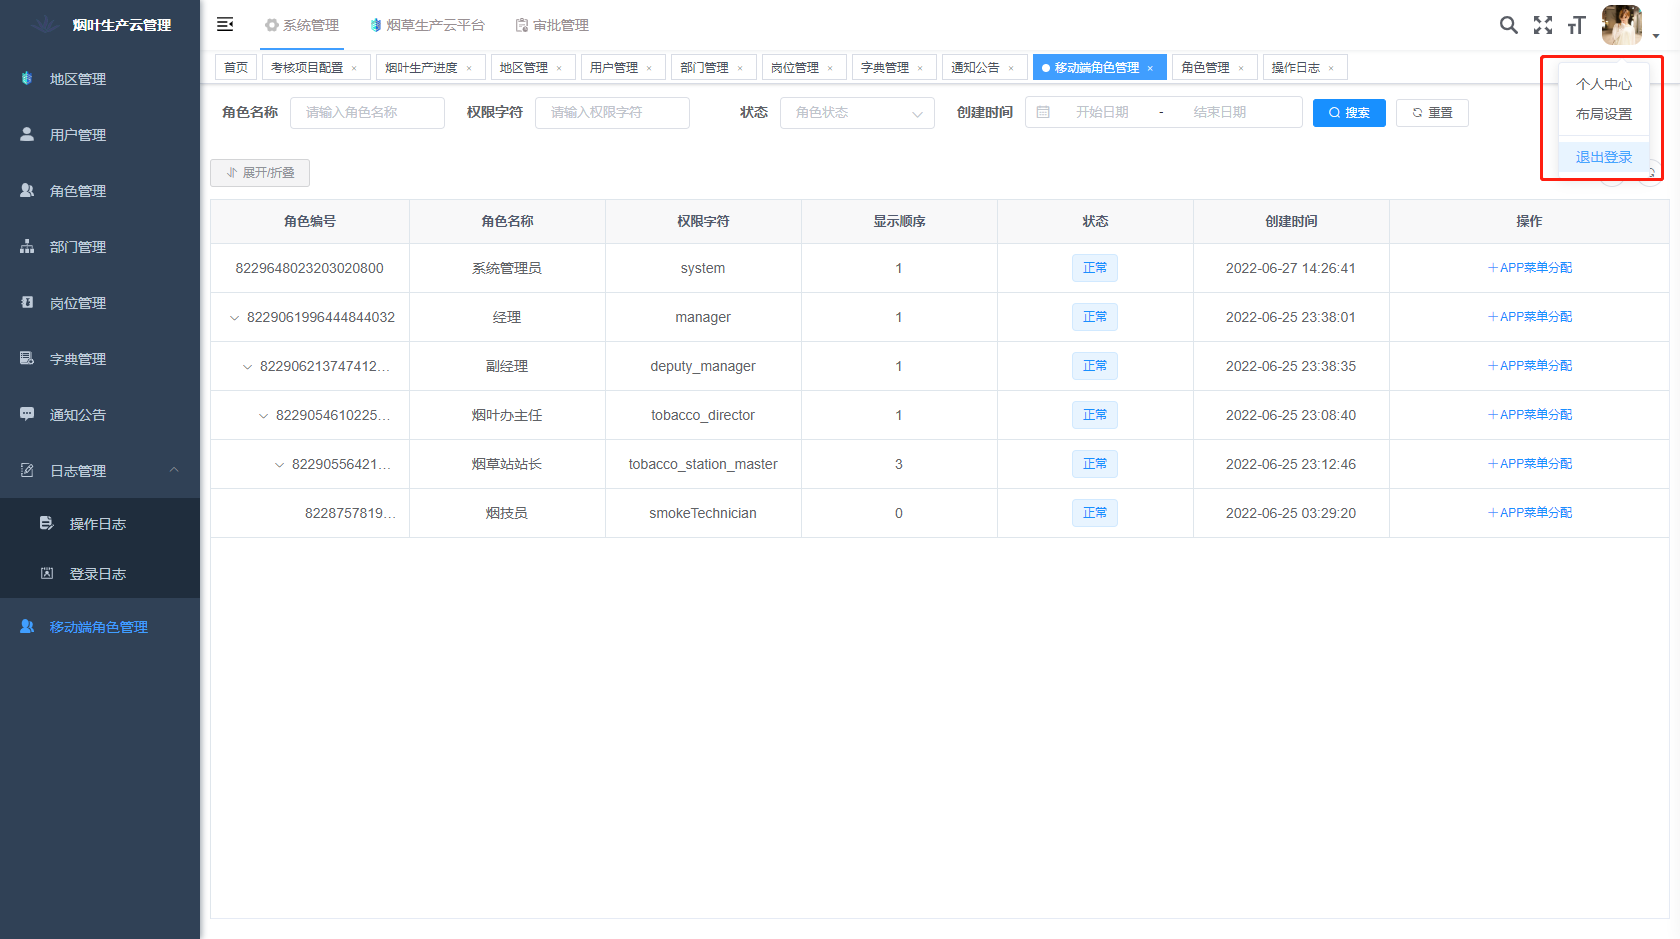Close the 字典管理 tab
The image size is (1680, 939).
coord(920,68)
